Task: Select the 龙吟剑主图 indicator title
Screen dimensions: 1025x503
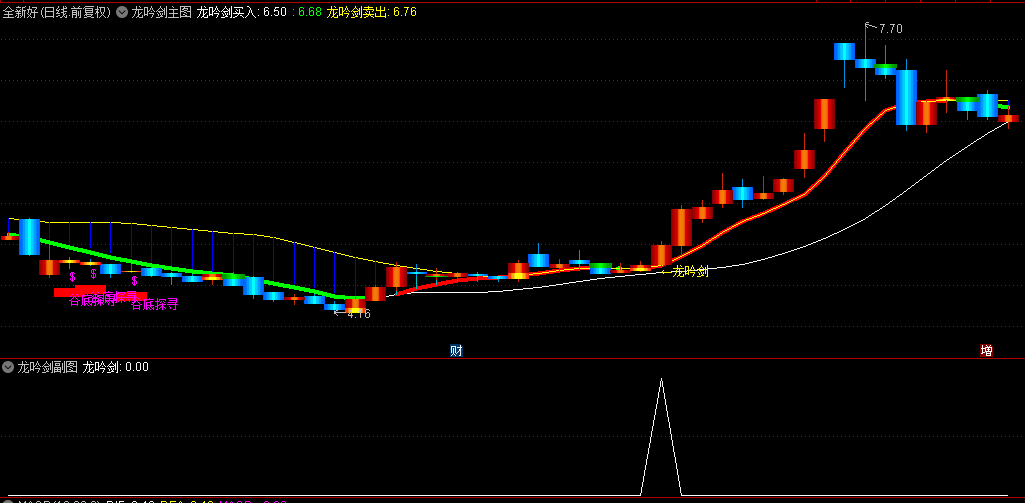Action: pos(161,12)
